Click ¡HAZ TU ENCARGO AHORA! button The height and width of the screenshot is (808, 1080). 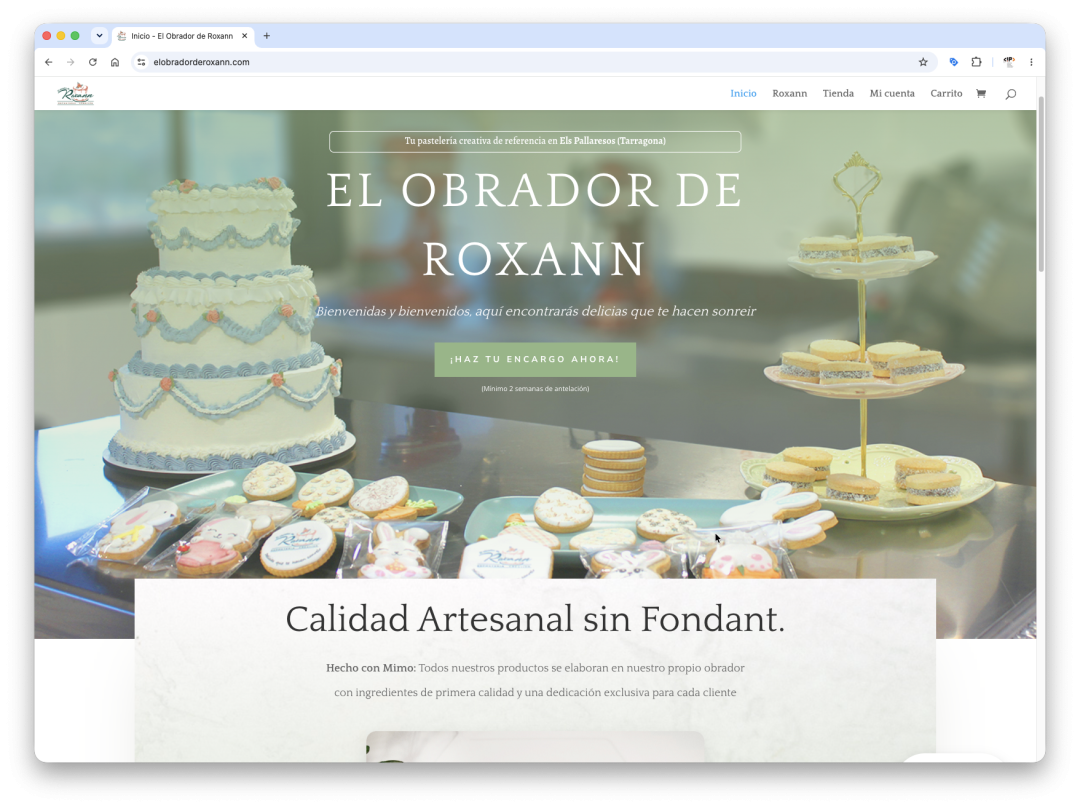(535, 360)
